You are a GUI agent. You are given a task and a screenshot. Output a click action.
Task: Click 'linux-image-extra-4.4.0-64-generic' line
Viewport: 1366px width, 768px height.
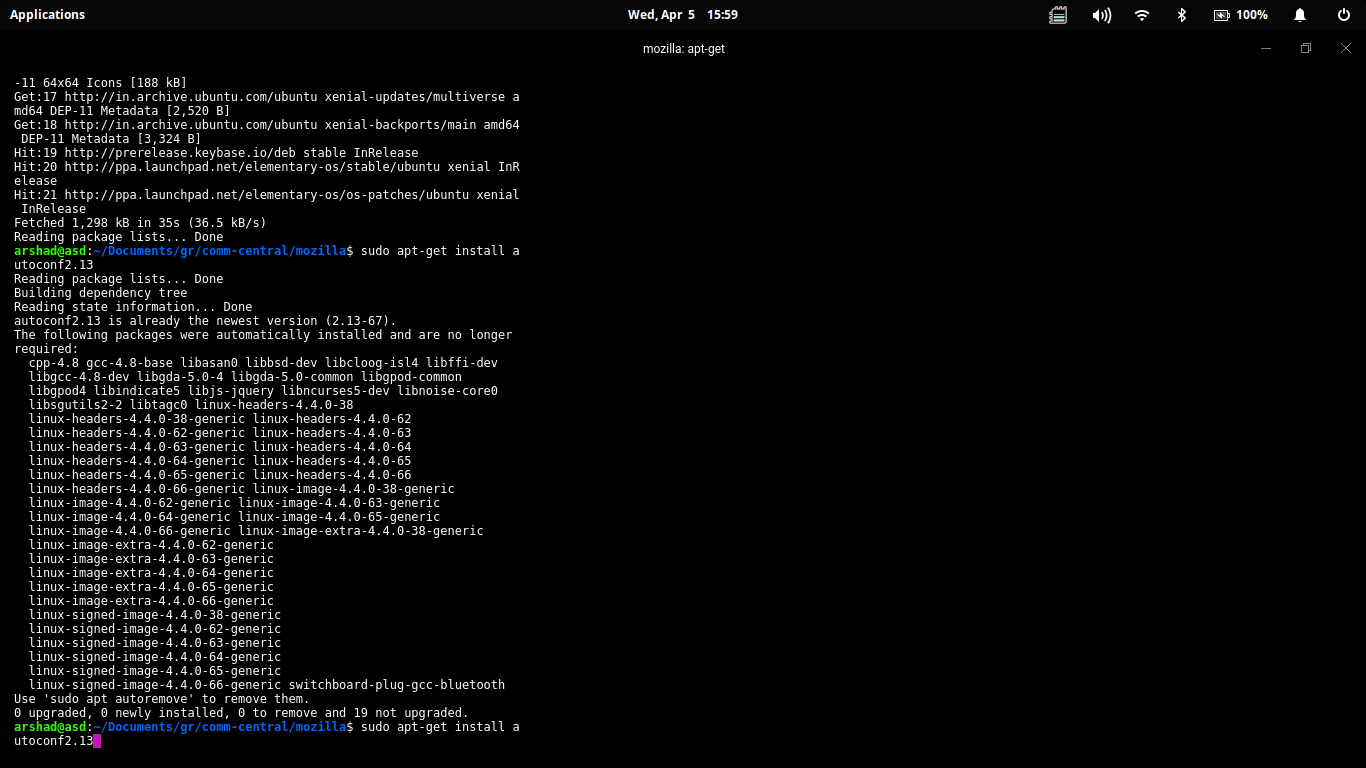click(x=151, y=573)
